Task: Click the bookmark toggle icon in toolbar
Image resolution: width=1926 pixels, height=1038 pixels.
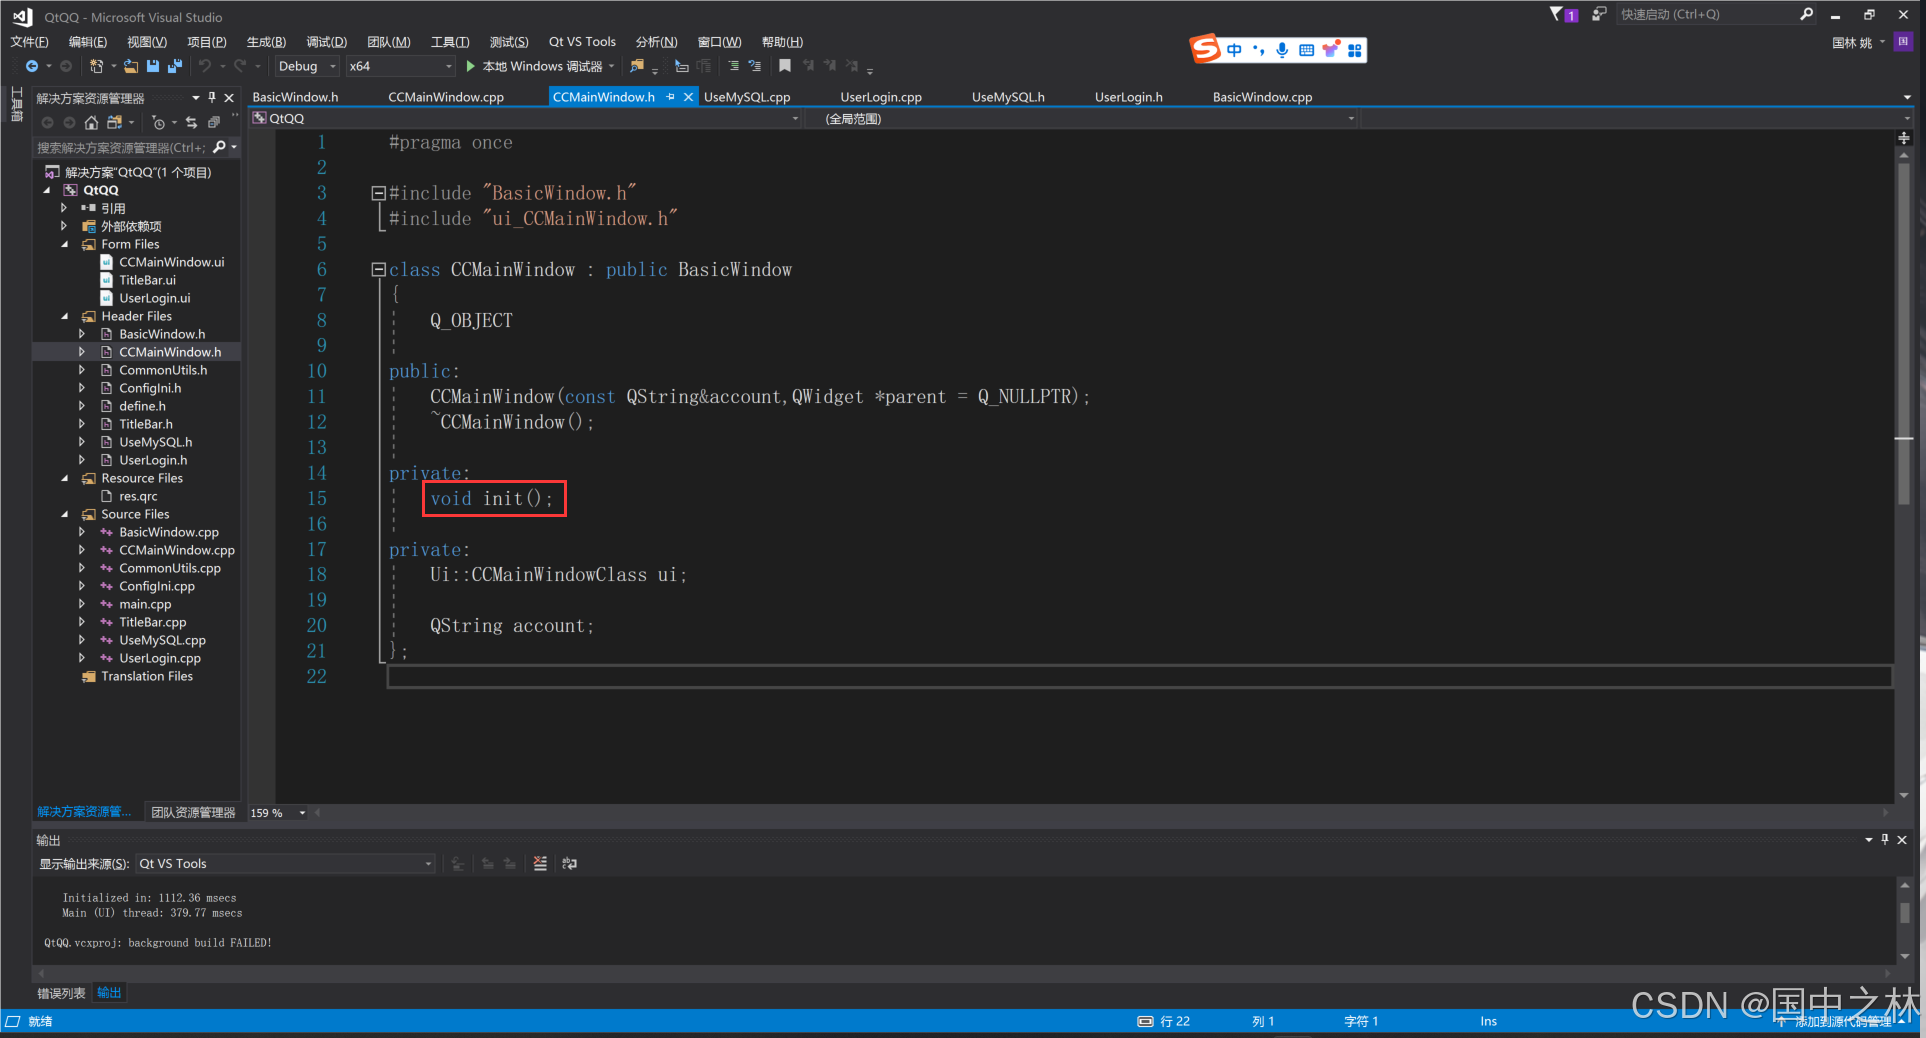Action: tap(785, 66)
